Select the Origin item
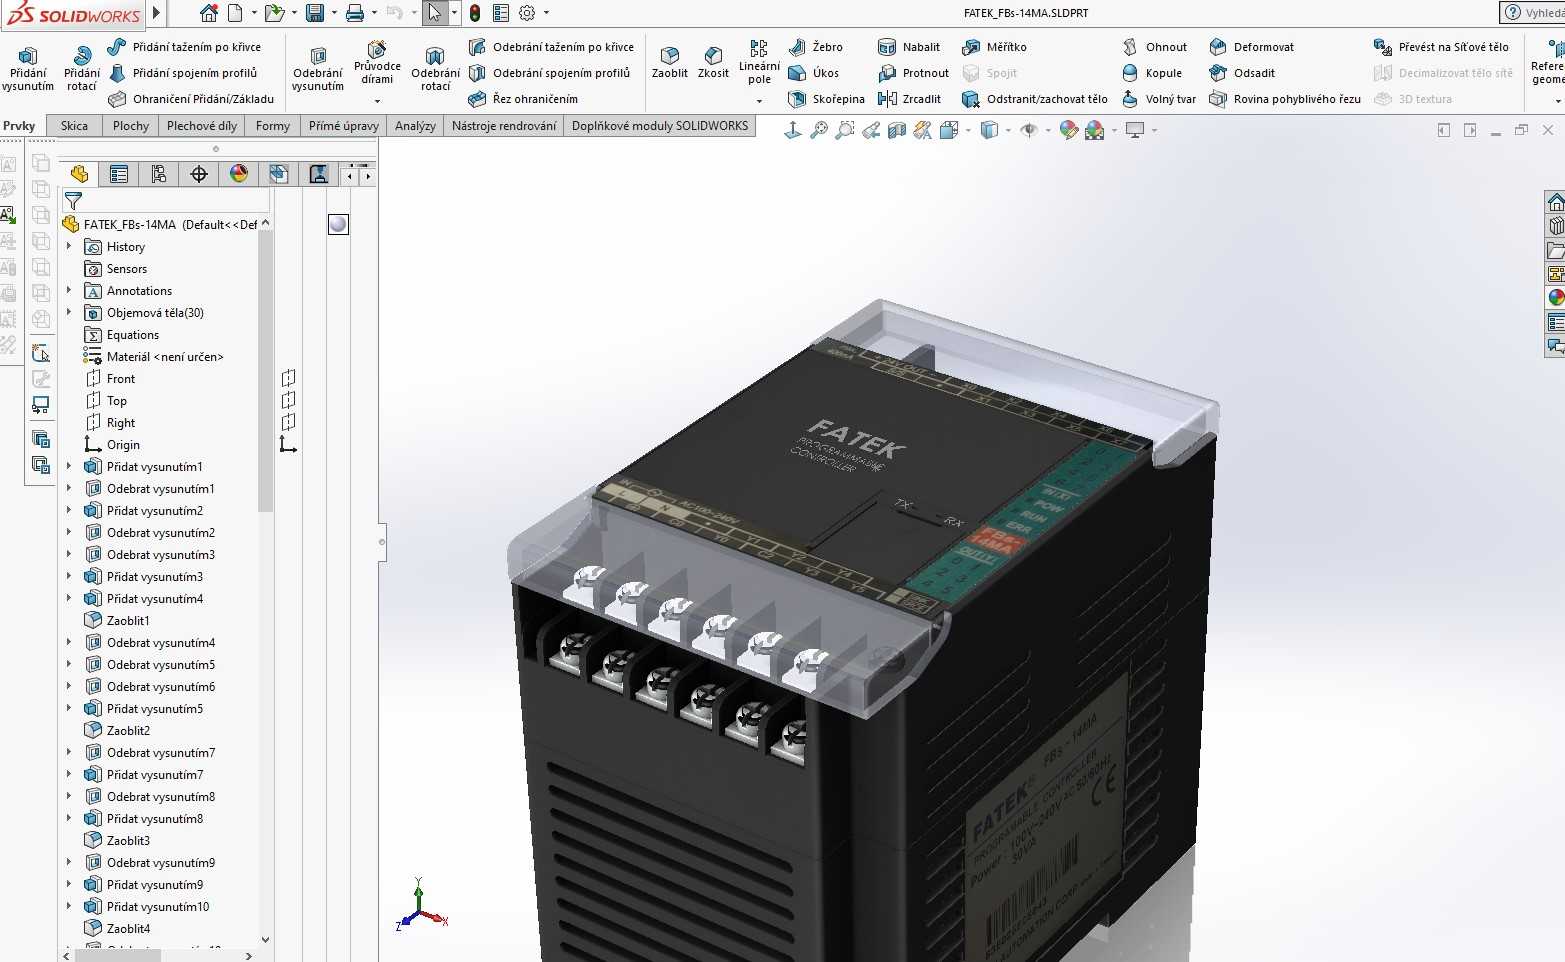 123,445
